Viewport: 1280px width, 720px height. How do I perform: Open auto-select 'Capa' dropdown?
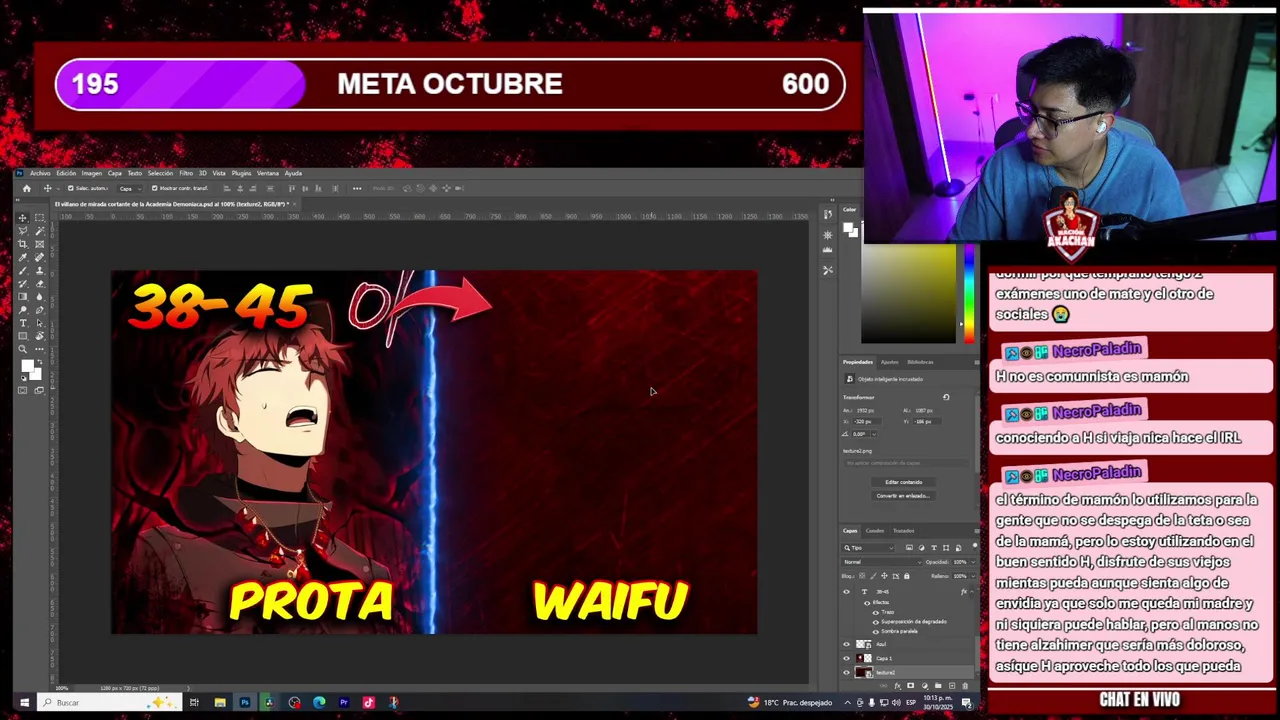130,188
